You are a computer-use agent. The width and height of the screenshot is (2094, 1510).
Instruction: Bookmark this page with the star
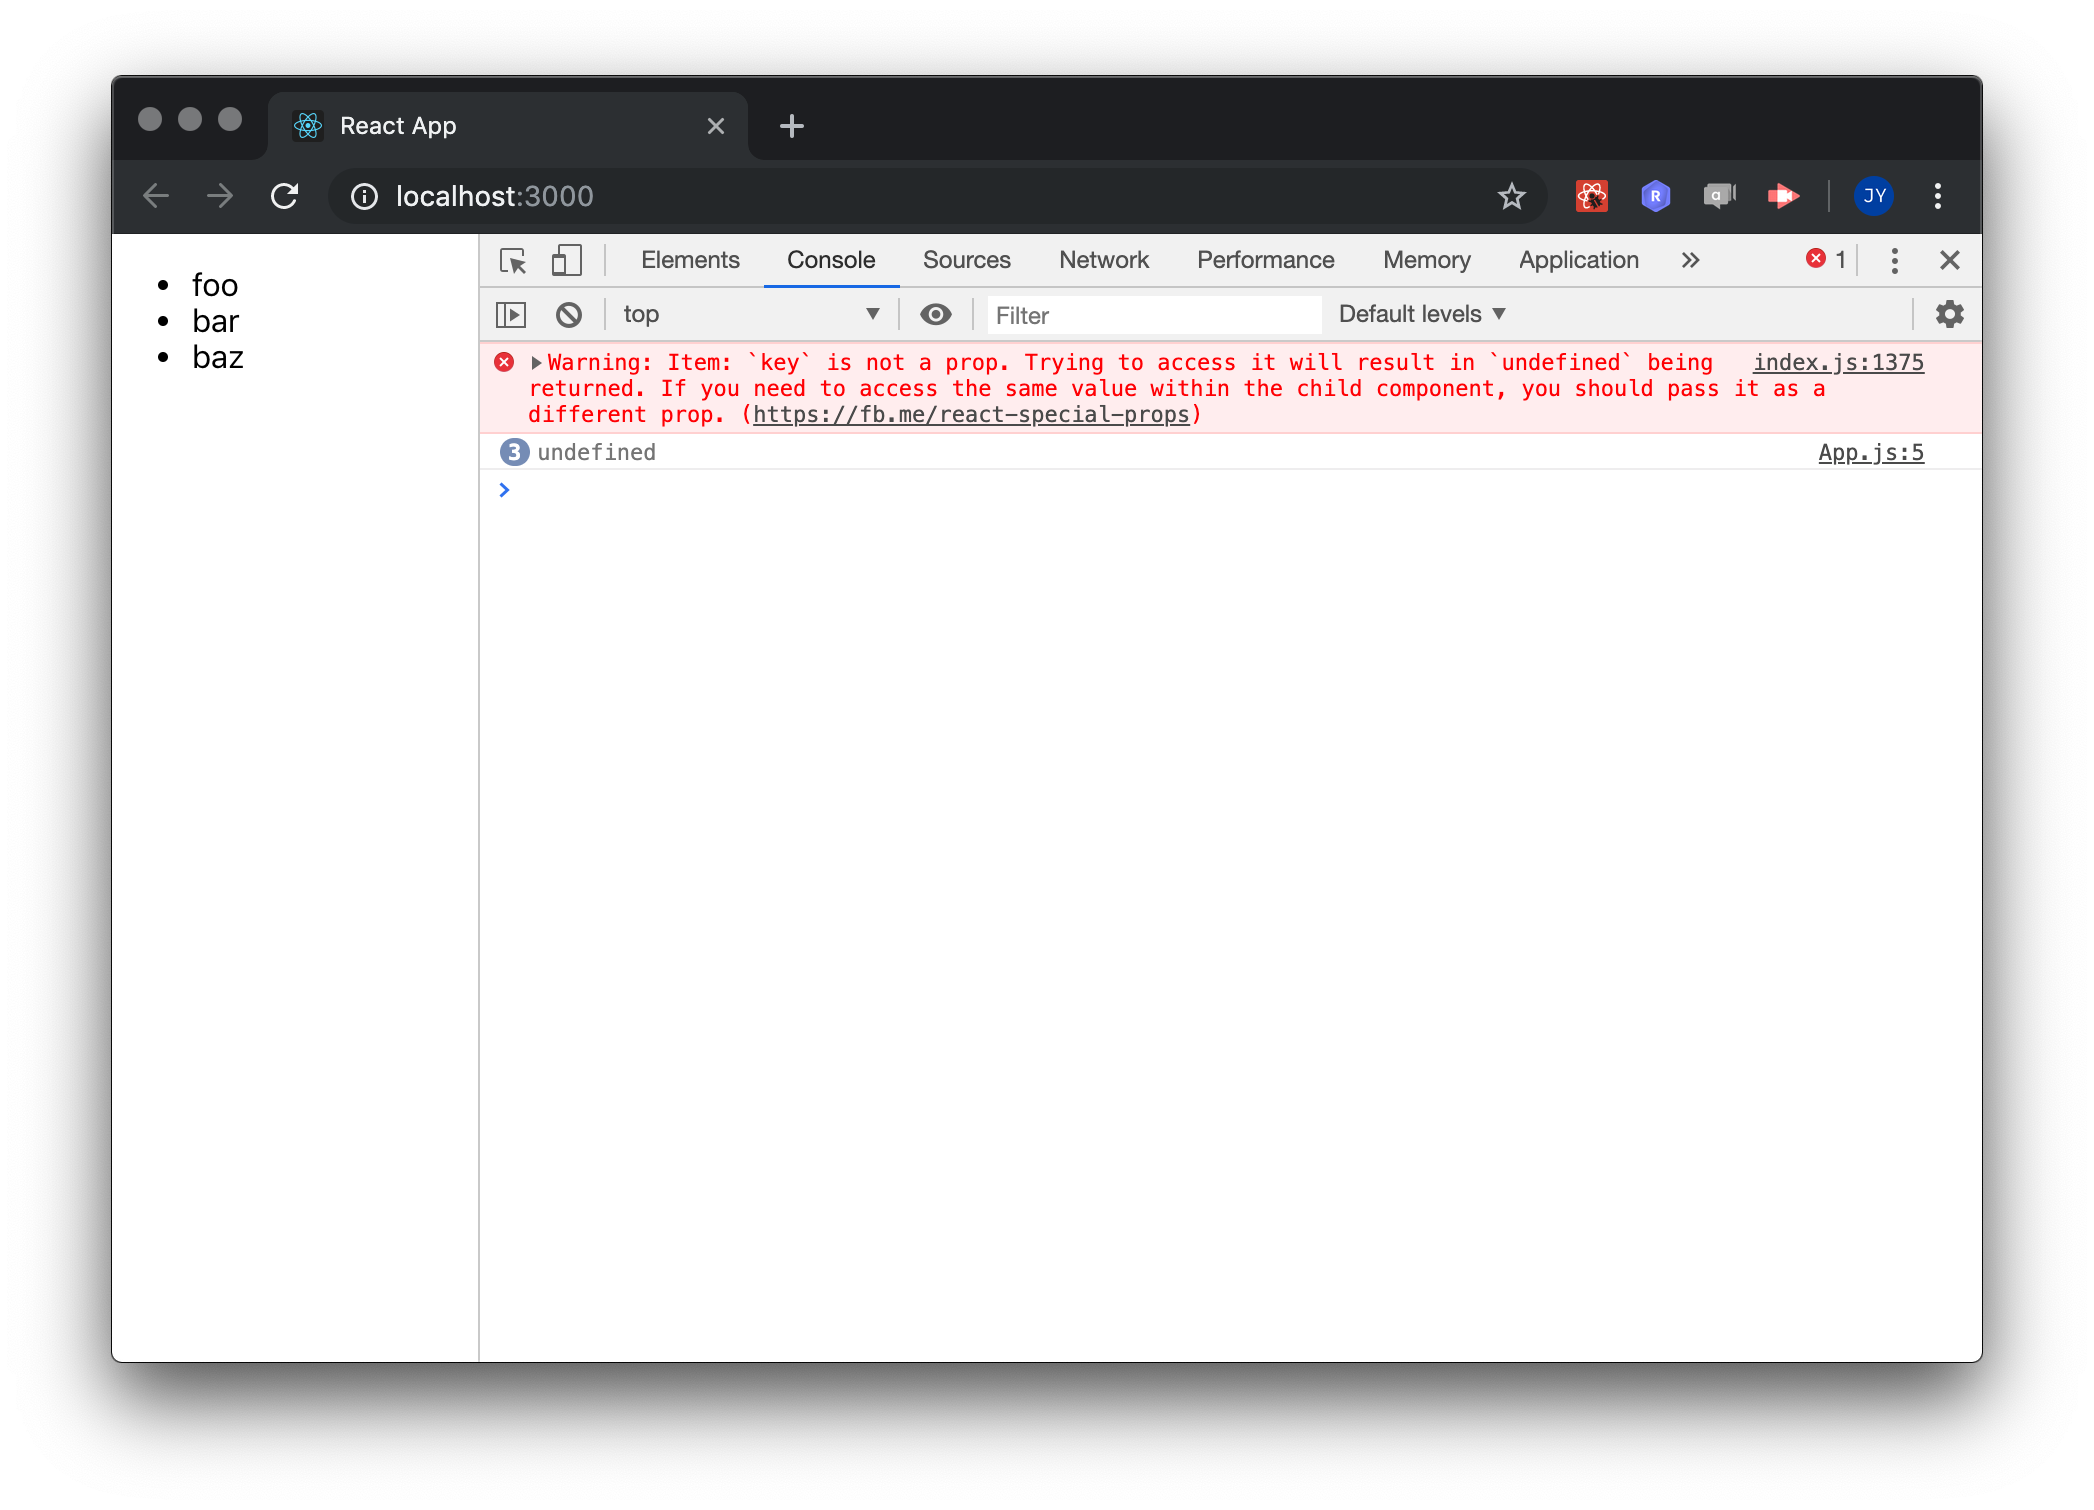(1511, 196)
